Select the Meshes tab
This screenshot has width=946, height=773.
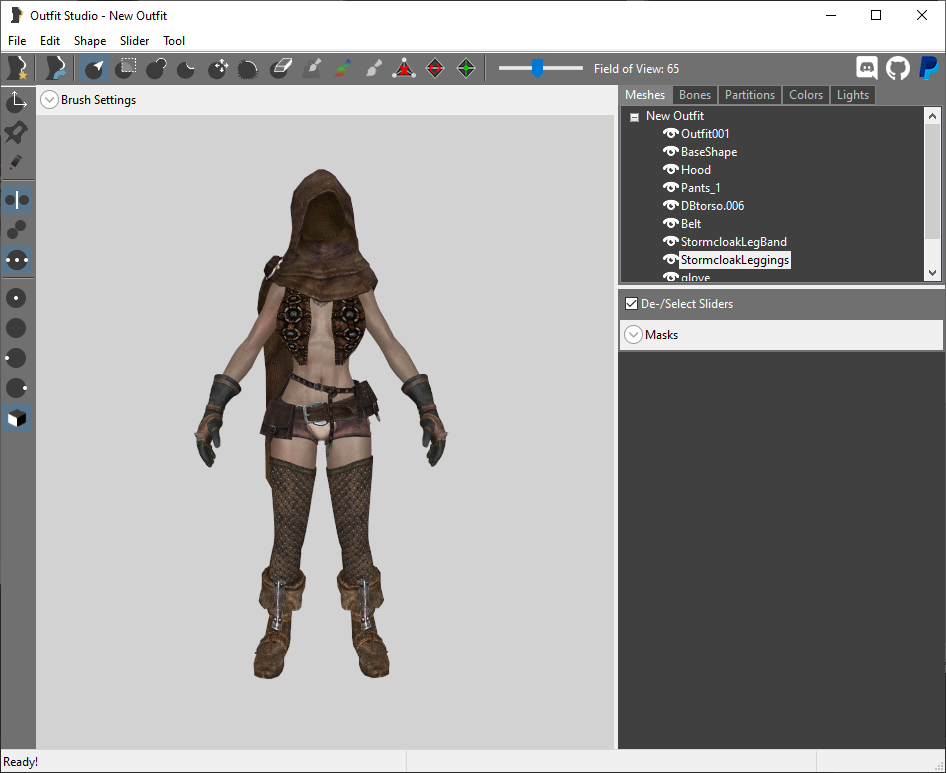click(x=645, y=95)
